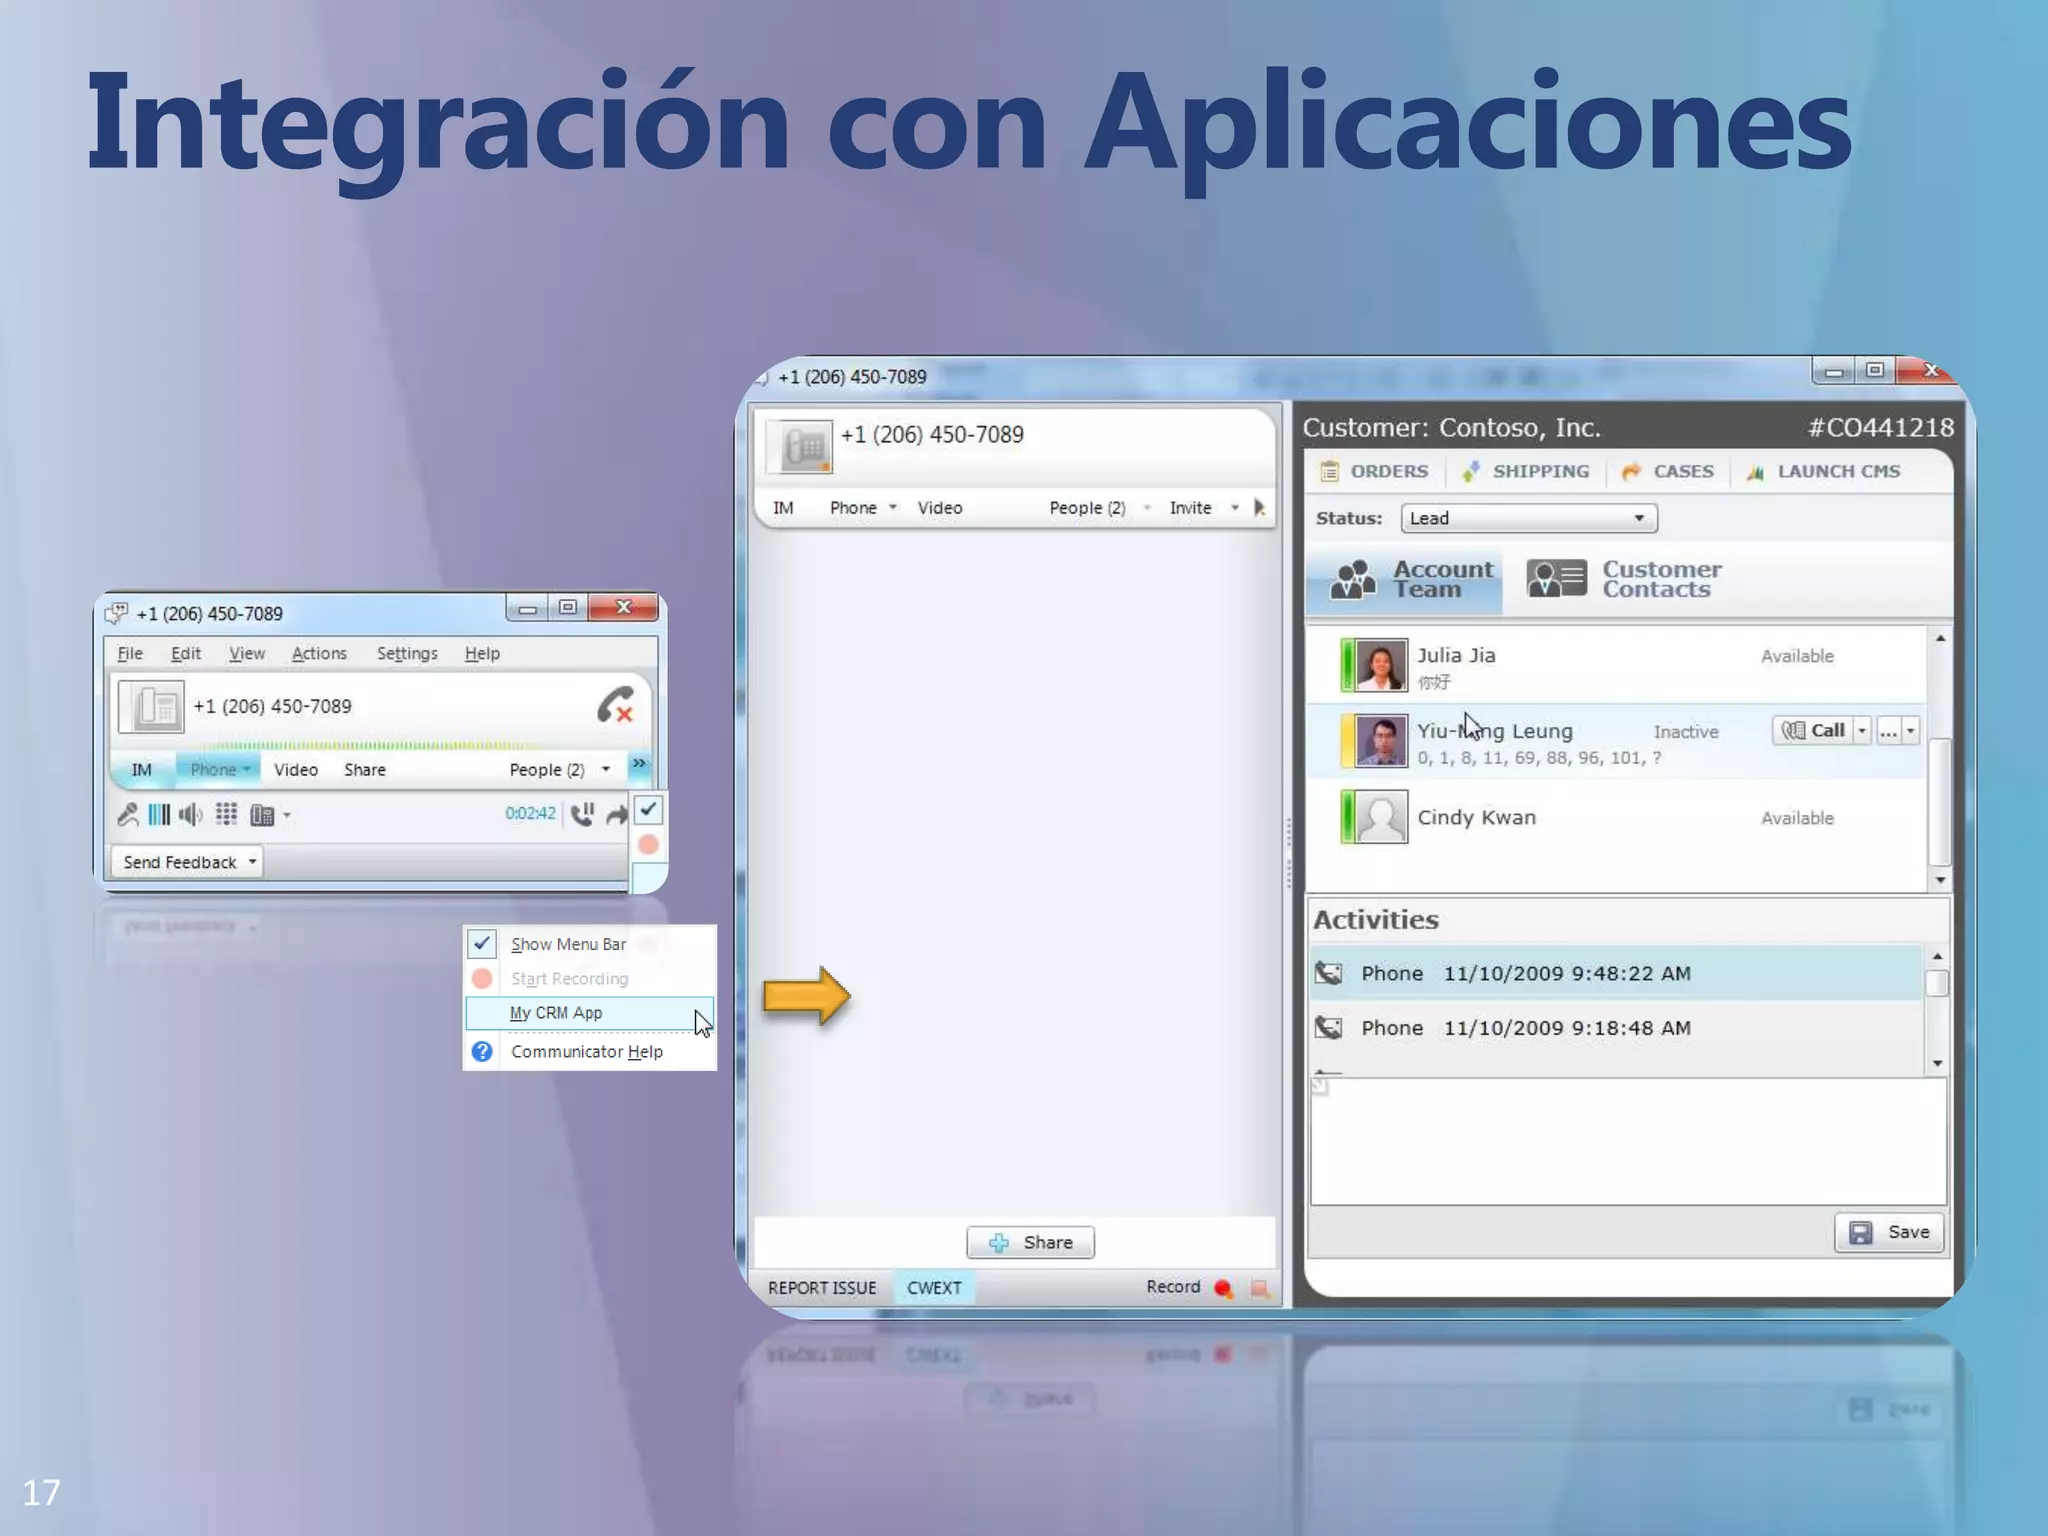Screen dimensions: 2048x1536
Task: Select Phone activity at 9:48:22 AM
Action: point(1616,973)
